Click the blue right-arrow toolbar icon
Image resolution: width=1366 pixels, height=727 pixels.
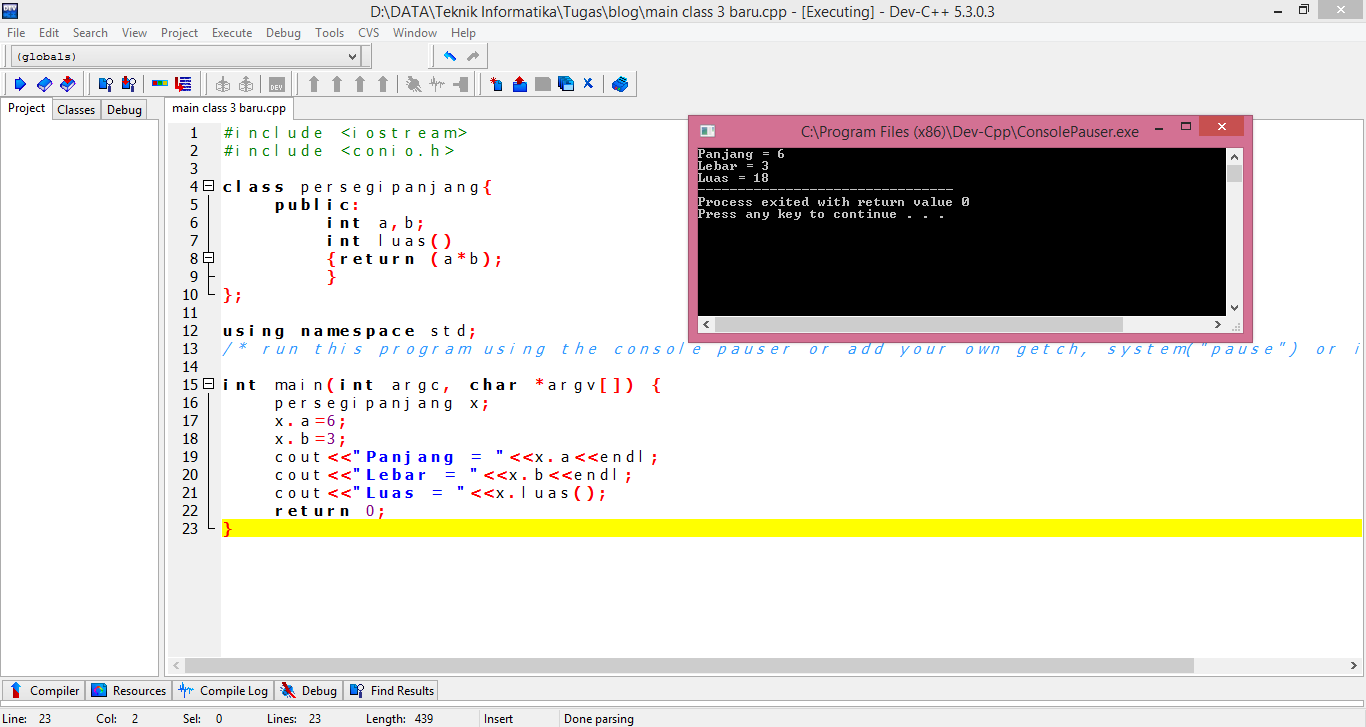(20, 84)
